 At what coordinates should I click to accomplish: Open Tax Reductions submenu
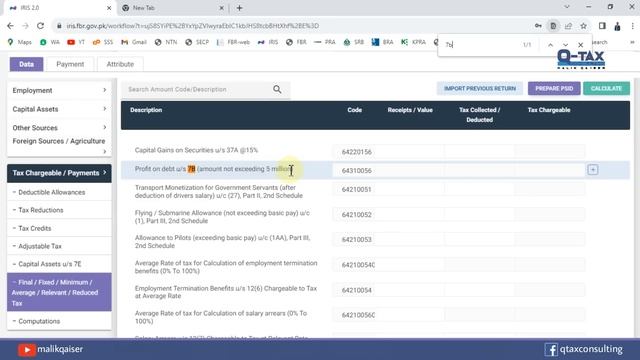59,210
